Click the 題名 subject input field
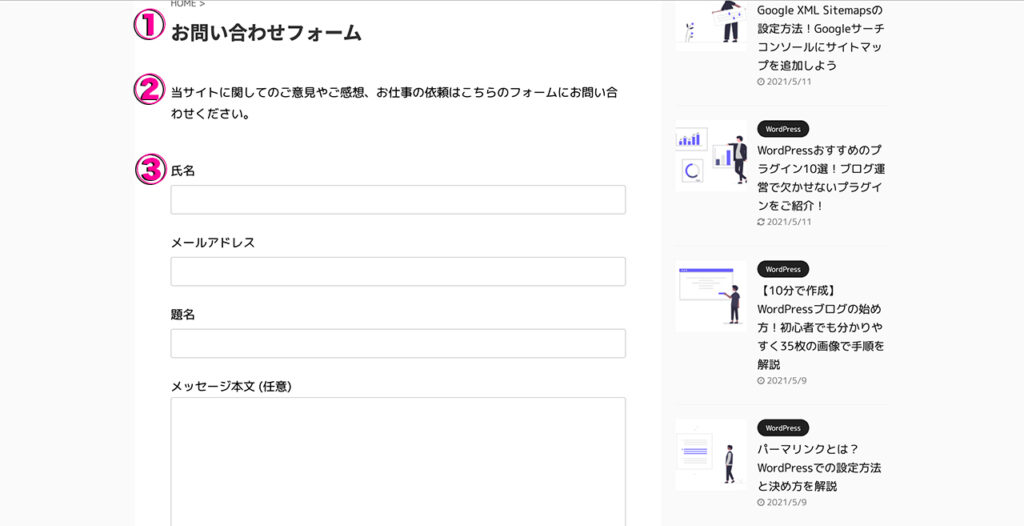This screenshot has width=1024, height=526. coord(398,343)
